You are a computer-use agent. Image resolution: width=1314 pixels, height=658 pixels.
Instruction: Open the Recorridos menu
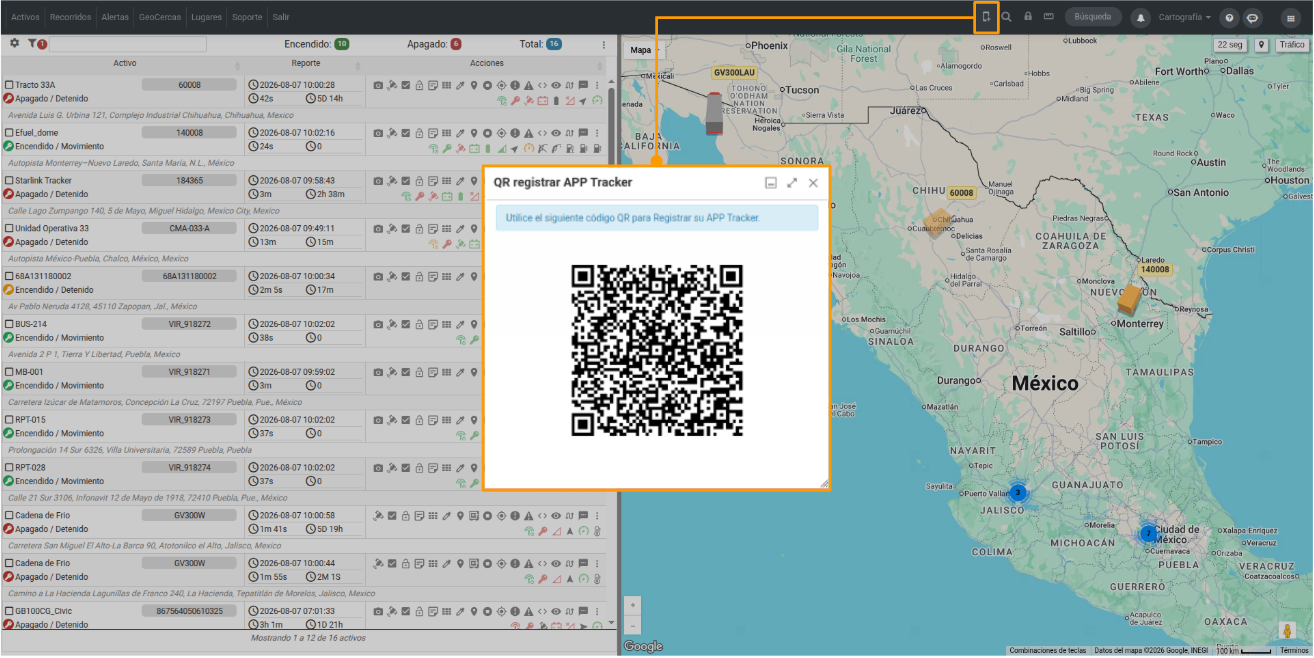point(70,18)
